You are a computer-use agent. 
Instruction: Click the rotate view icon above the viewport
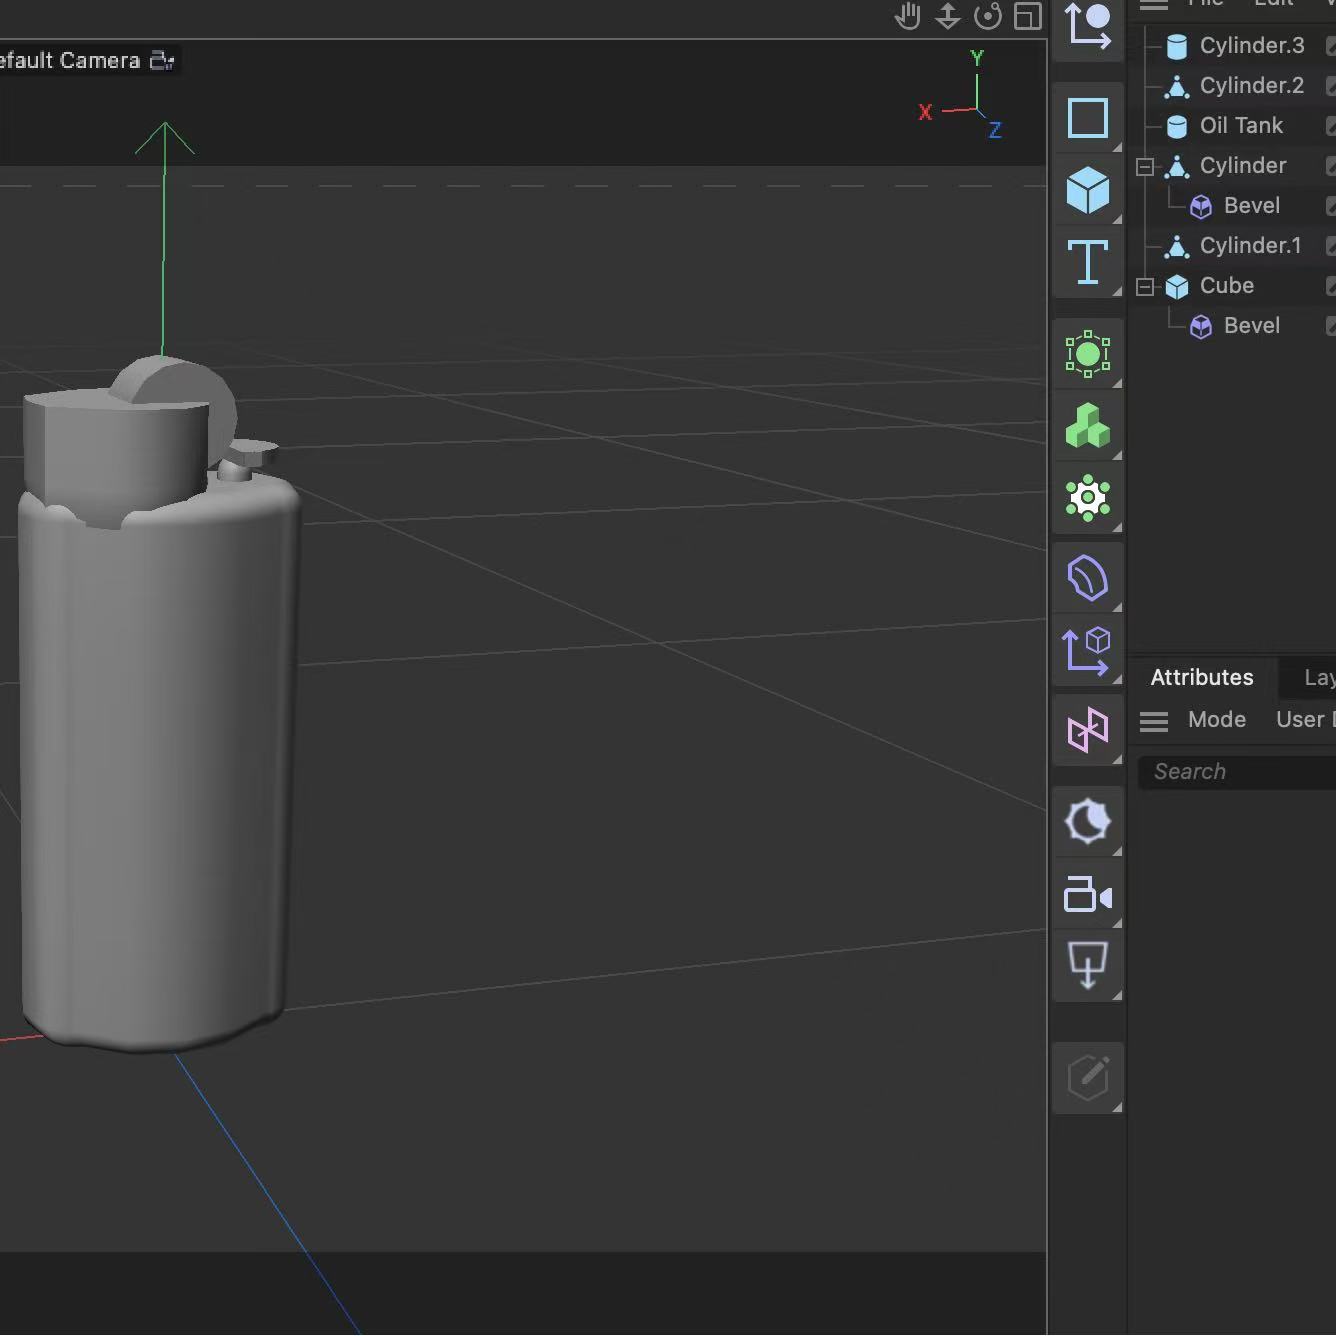click(987, 17)
